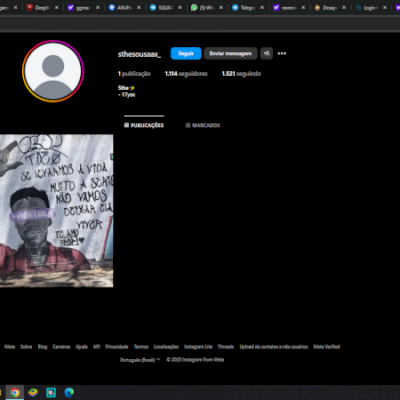This screenshot has width=400, height=400.
Task: Switch to the SQUAD Telegram browser tab
Action: [x=165, y=7]
